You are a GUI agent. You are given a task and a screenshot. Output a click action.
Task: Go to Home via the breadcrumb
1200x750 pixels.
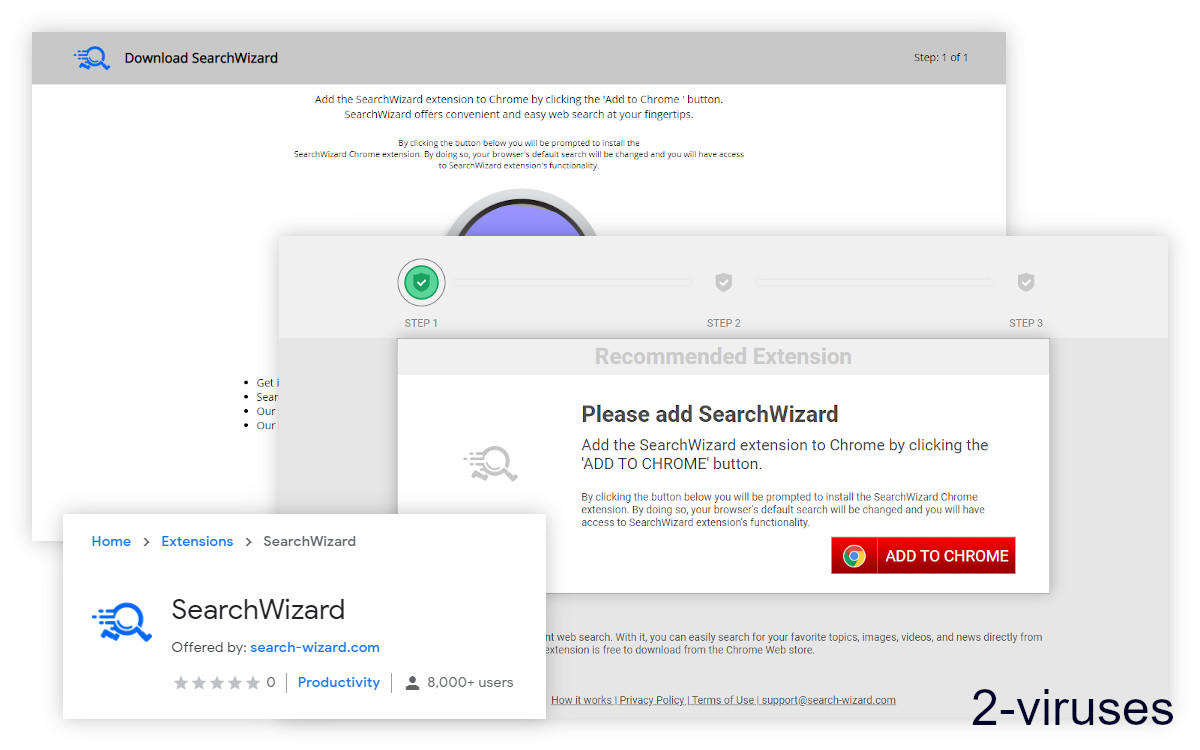(x=111, y=541)
